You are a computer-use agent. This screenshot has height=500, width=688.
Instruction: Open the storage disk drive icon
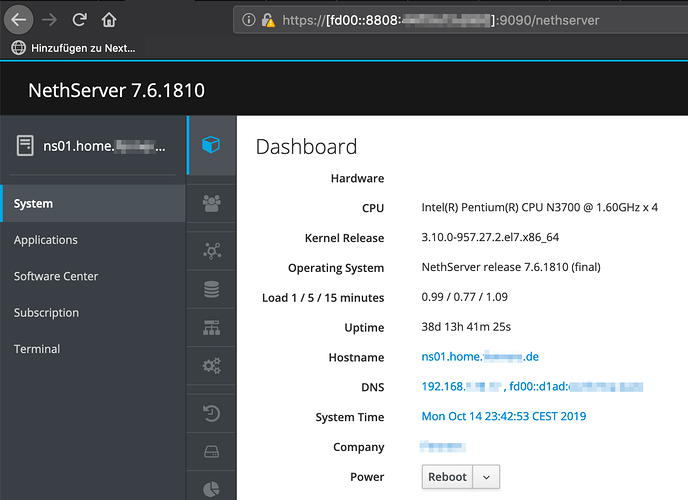pyautogui.click(x=211, y=451)
